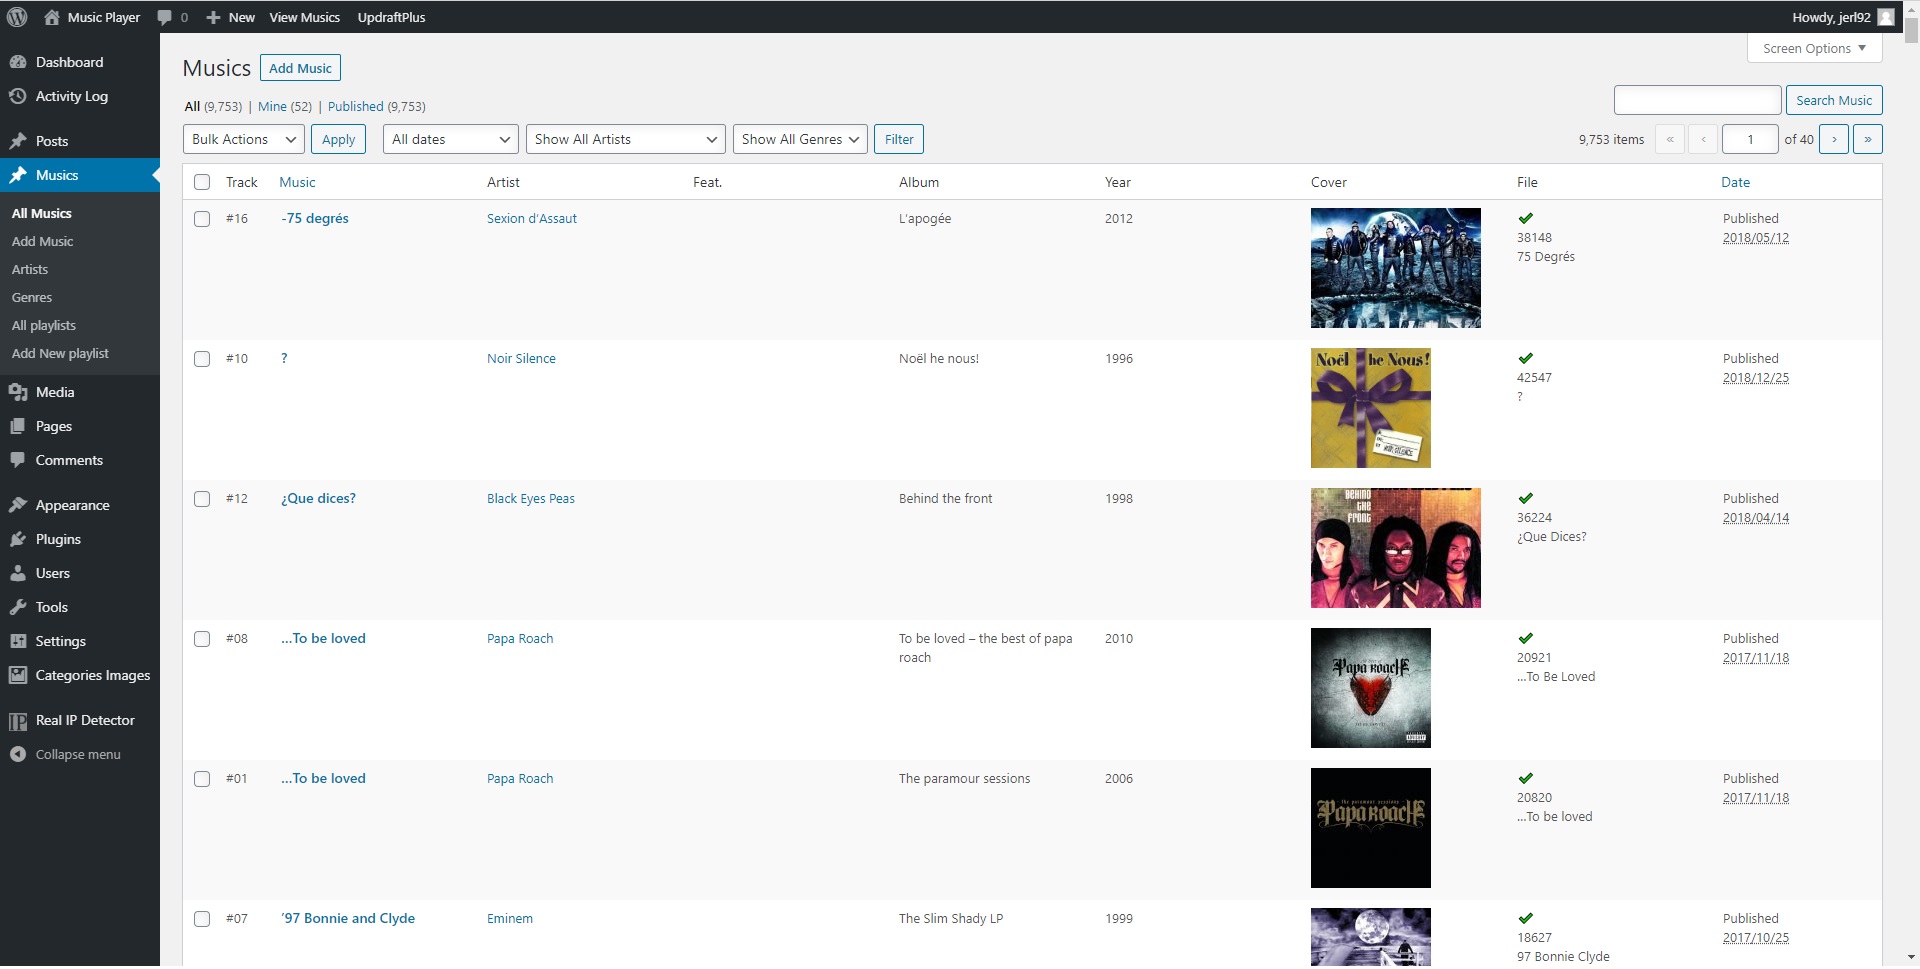This screenshot has width=1920, height=969.
Task: Click the Pages icon in sidebar
Action: 18,426
